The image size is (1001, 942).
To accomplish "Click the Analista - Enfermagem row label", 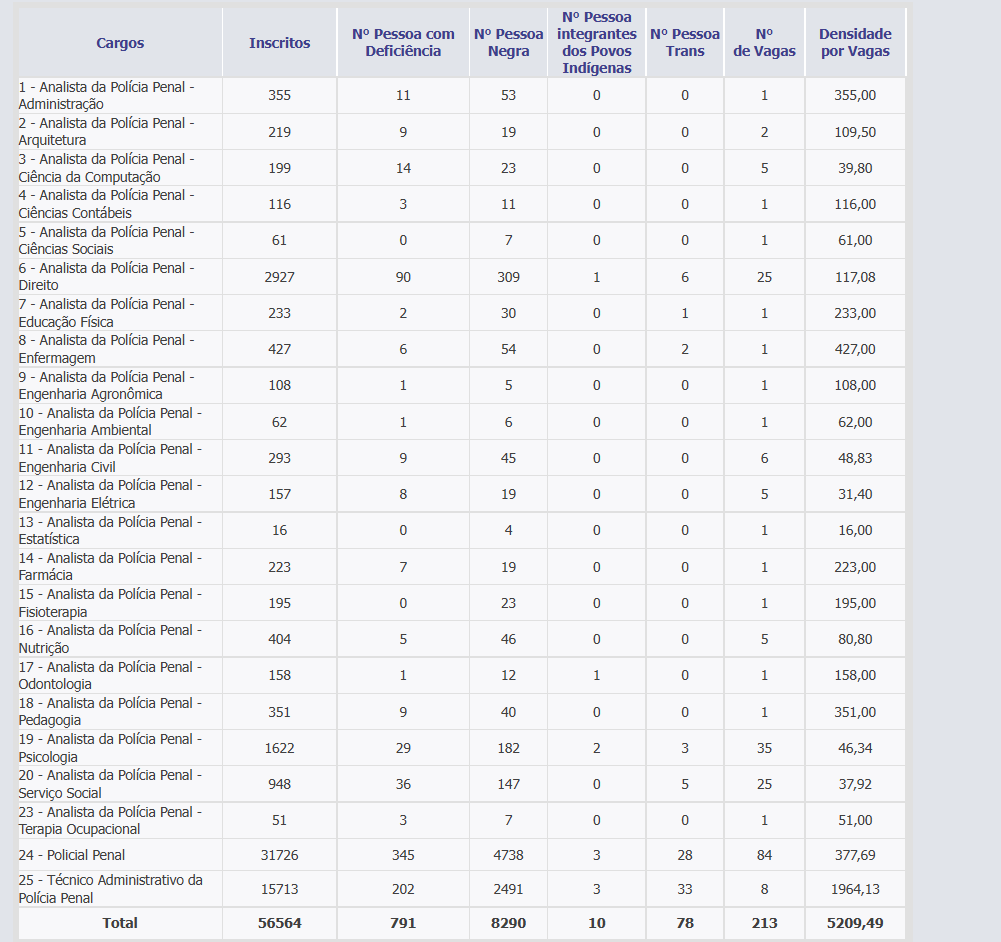I will coord(106,349).
